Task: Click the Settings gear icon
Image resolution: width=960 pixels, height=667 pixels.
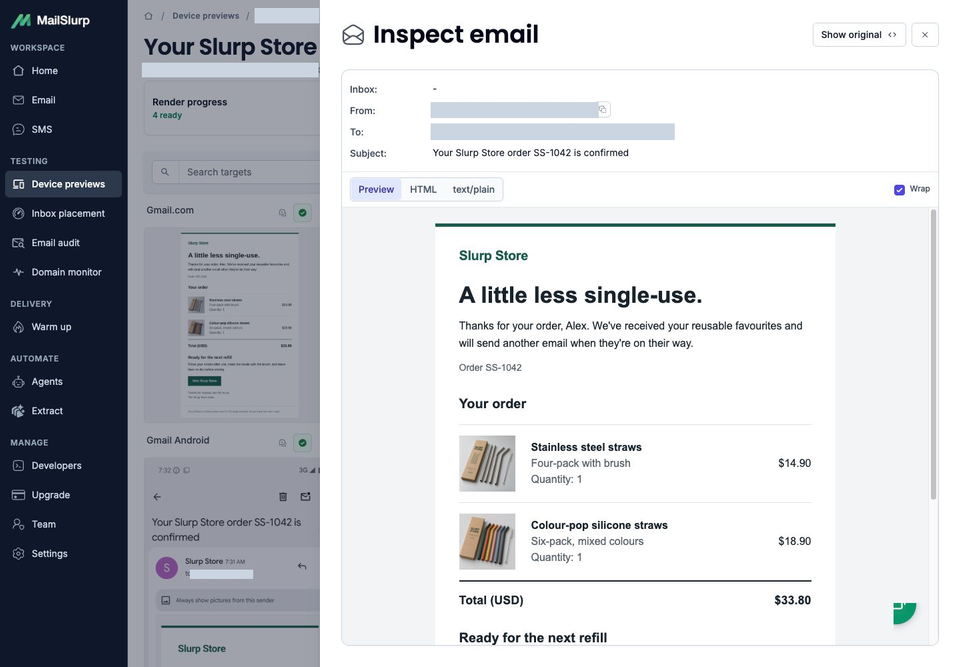Action: [x=18, y=554]
